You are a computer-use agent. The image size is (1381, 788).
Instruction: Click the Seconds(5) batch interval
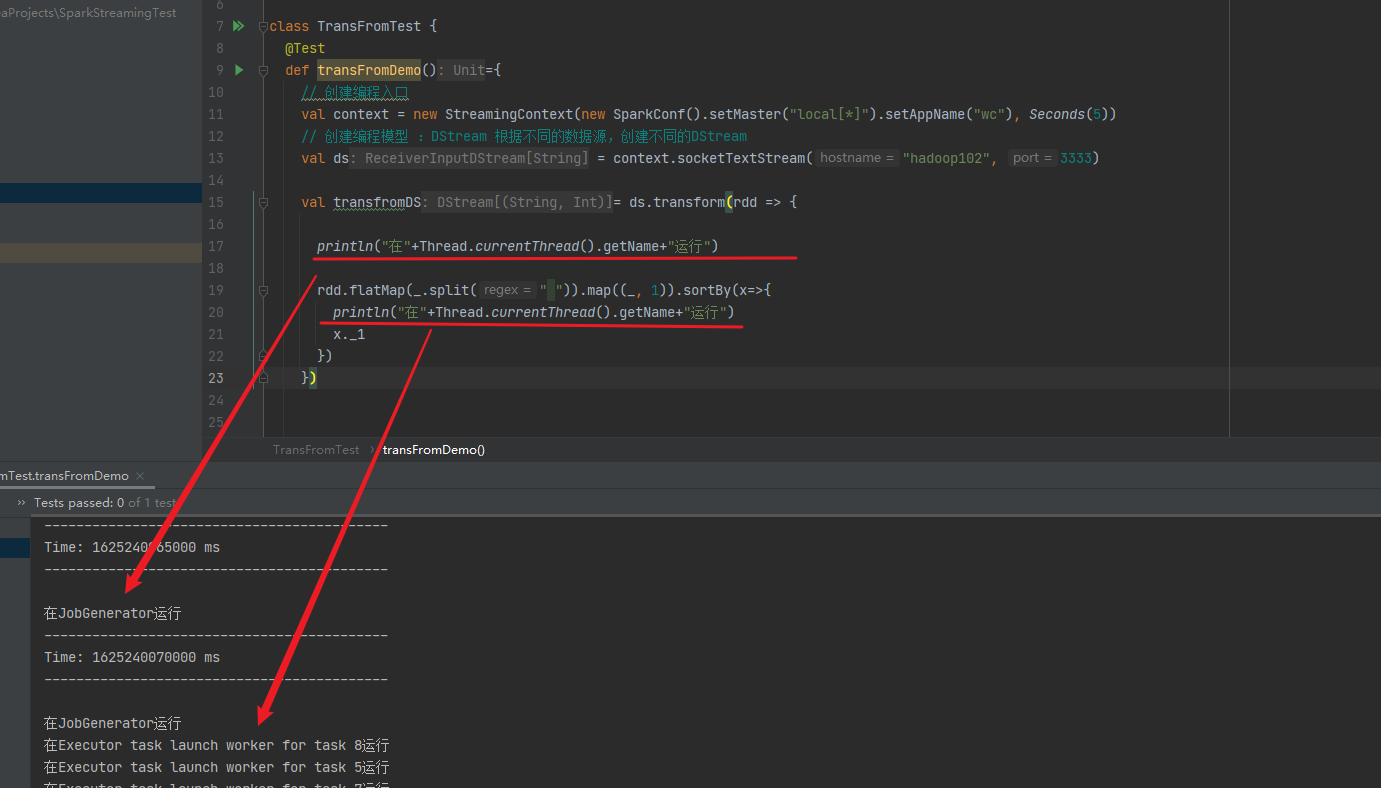(x=1069, y=114)
